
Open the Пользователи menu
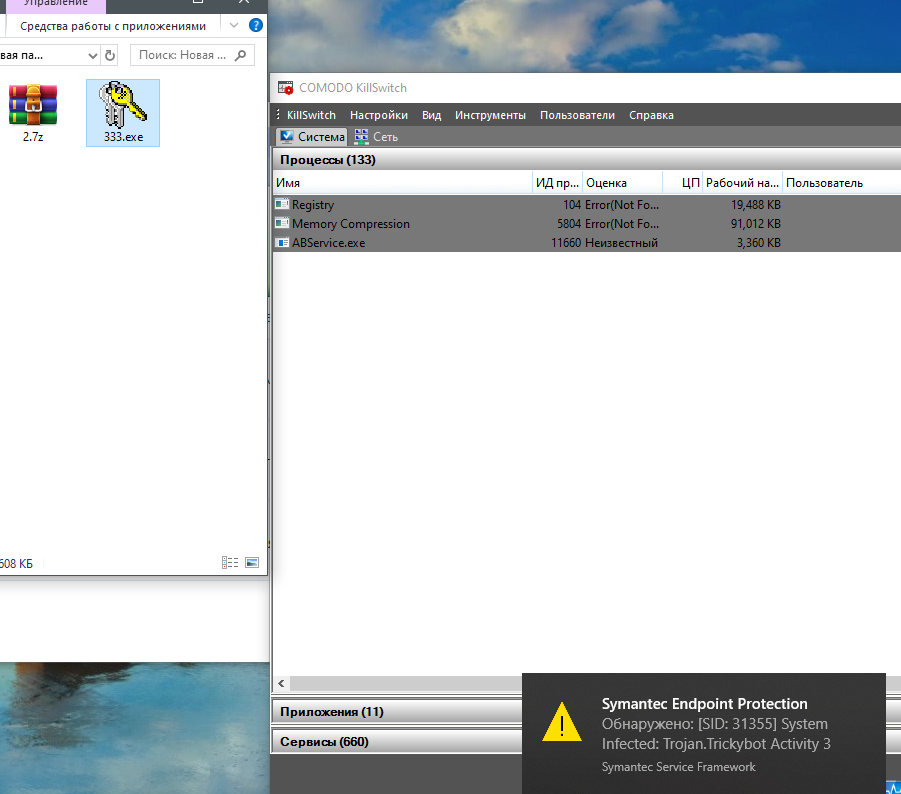pos(577,115)
